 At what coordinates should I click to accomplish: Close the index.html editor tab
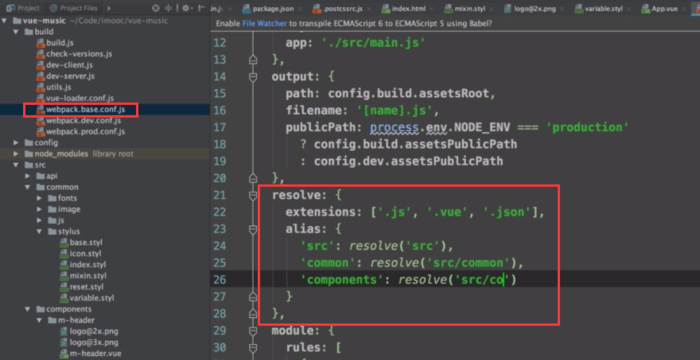(x=432, y=9)
